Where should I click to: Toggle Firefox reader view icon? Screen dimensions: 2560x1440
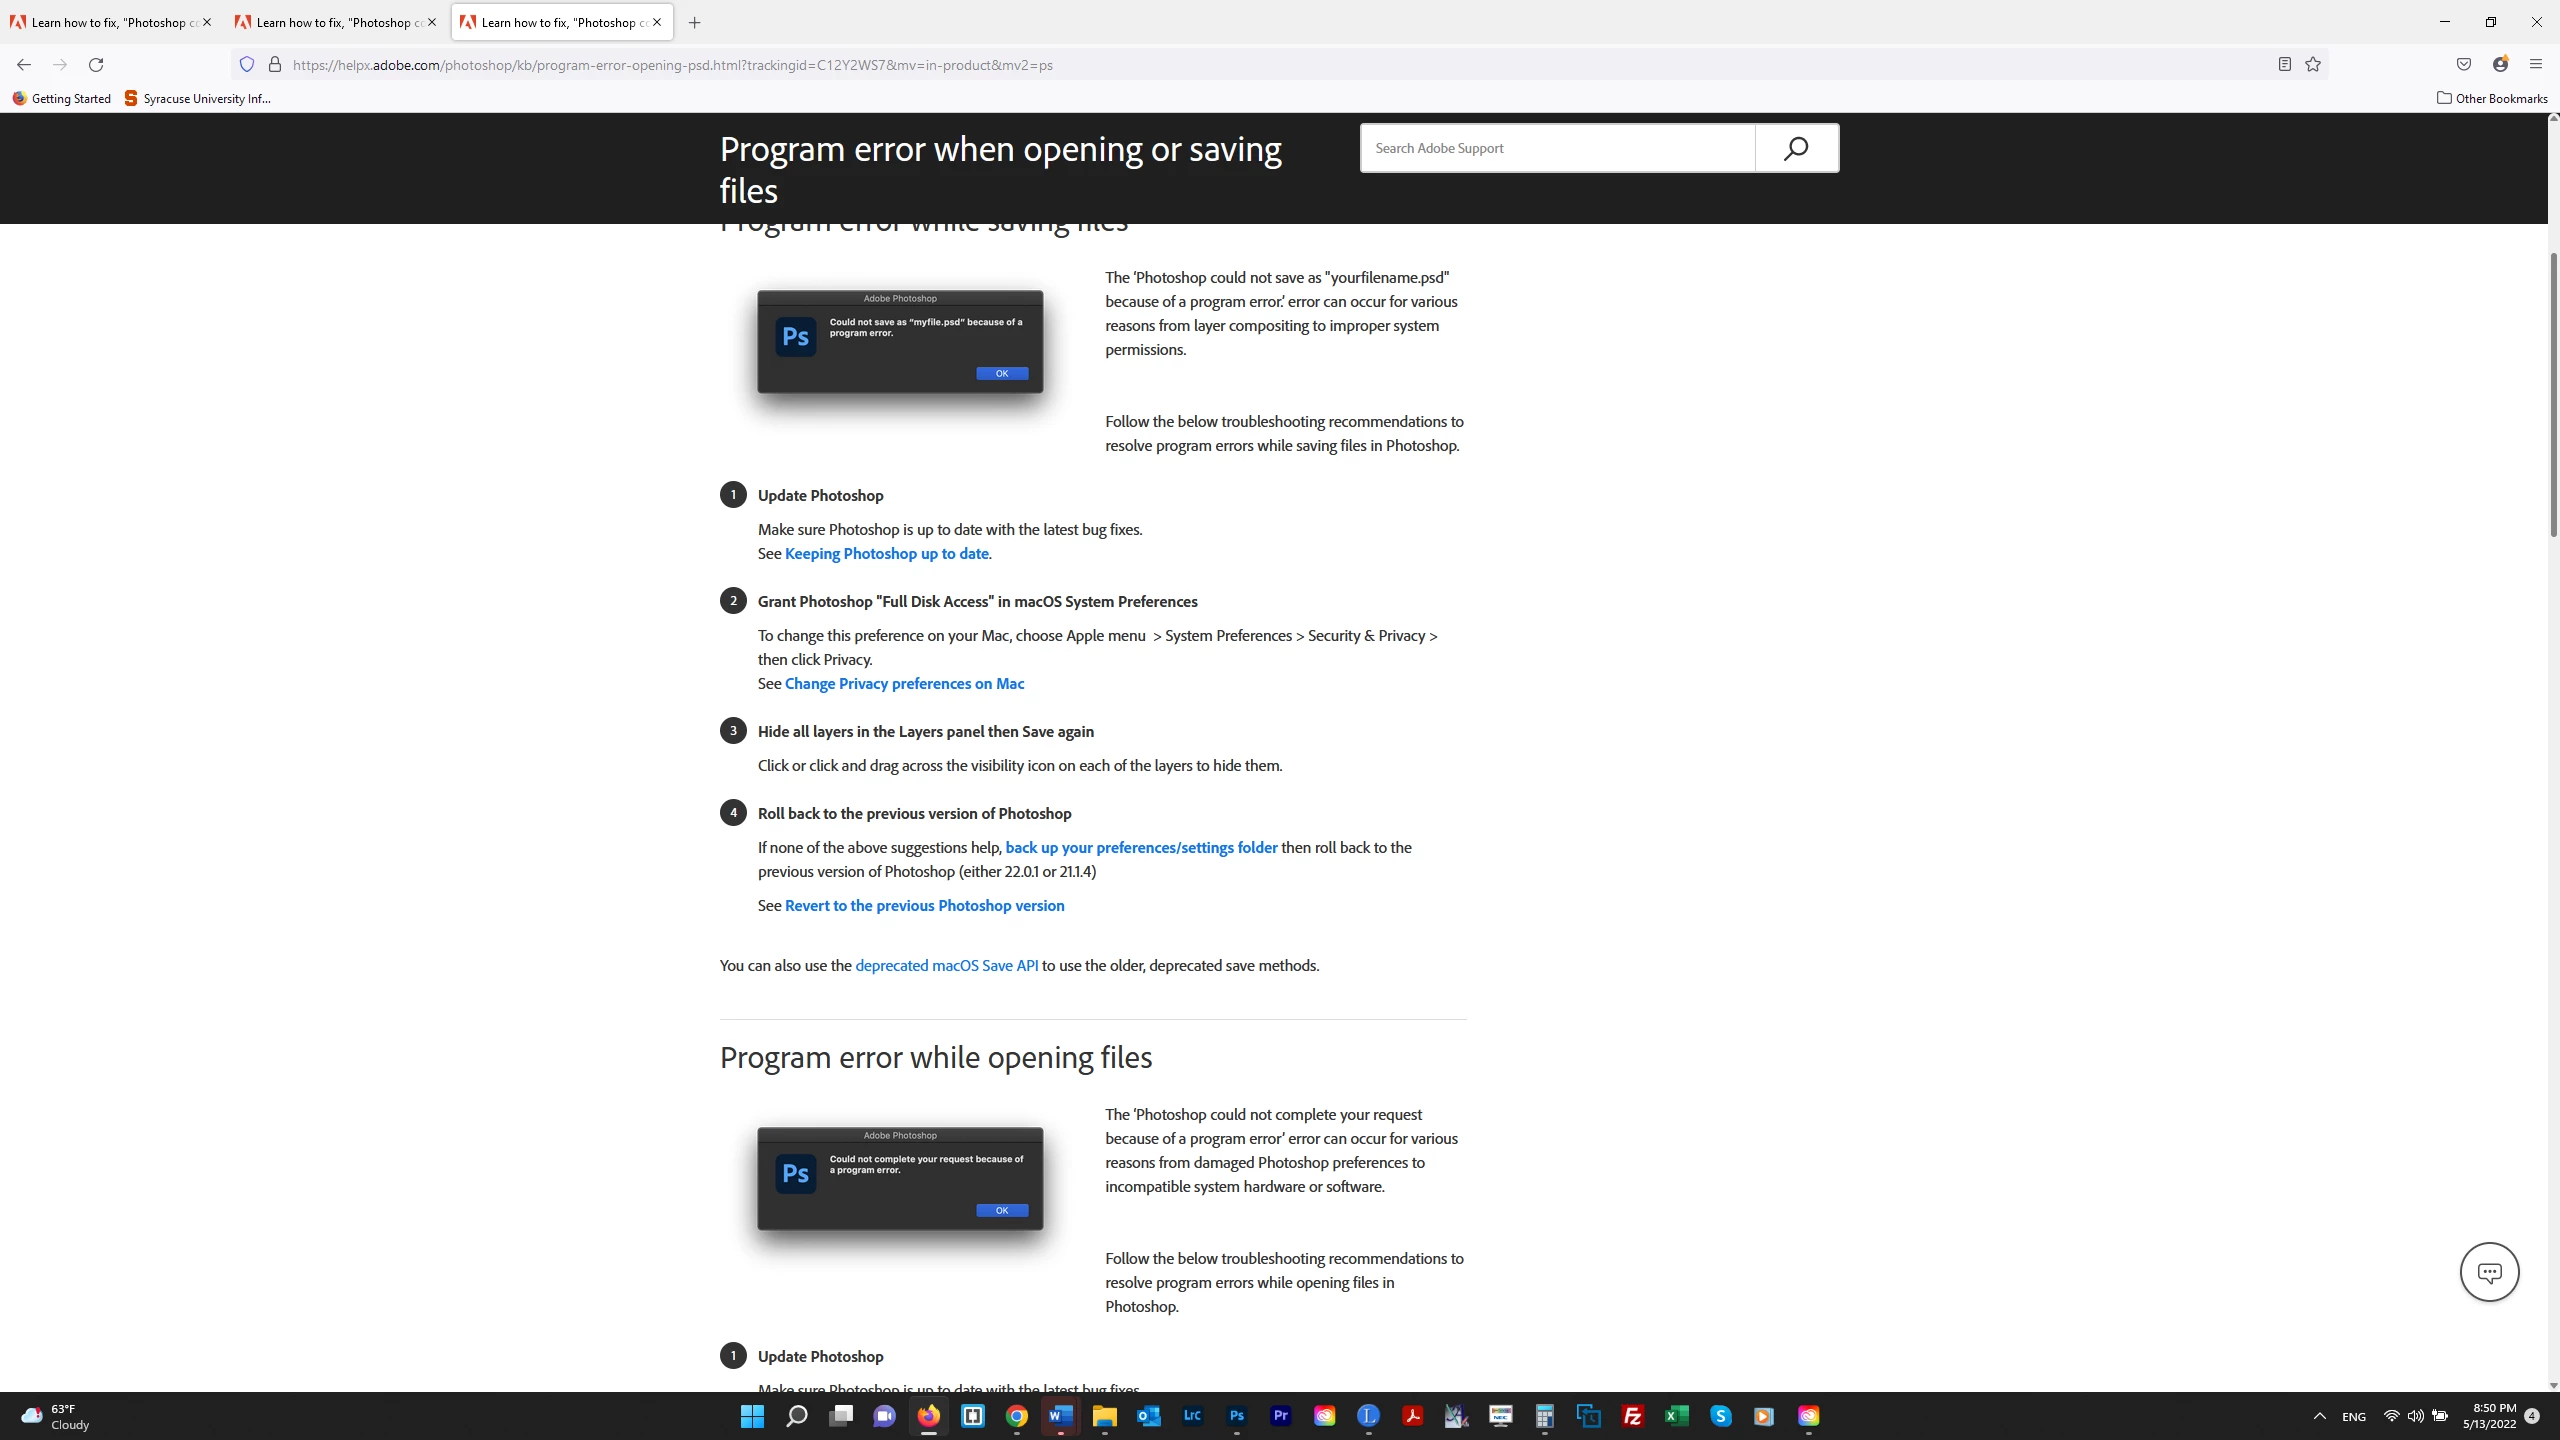click(2284, 65)
